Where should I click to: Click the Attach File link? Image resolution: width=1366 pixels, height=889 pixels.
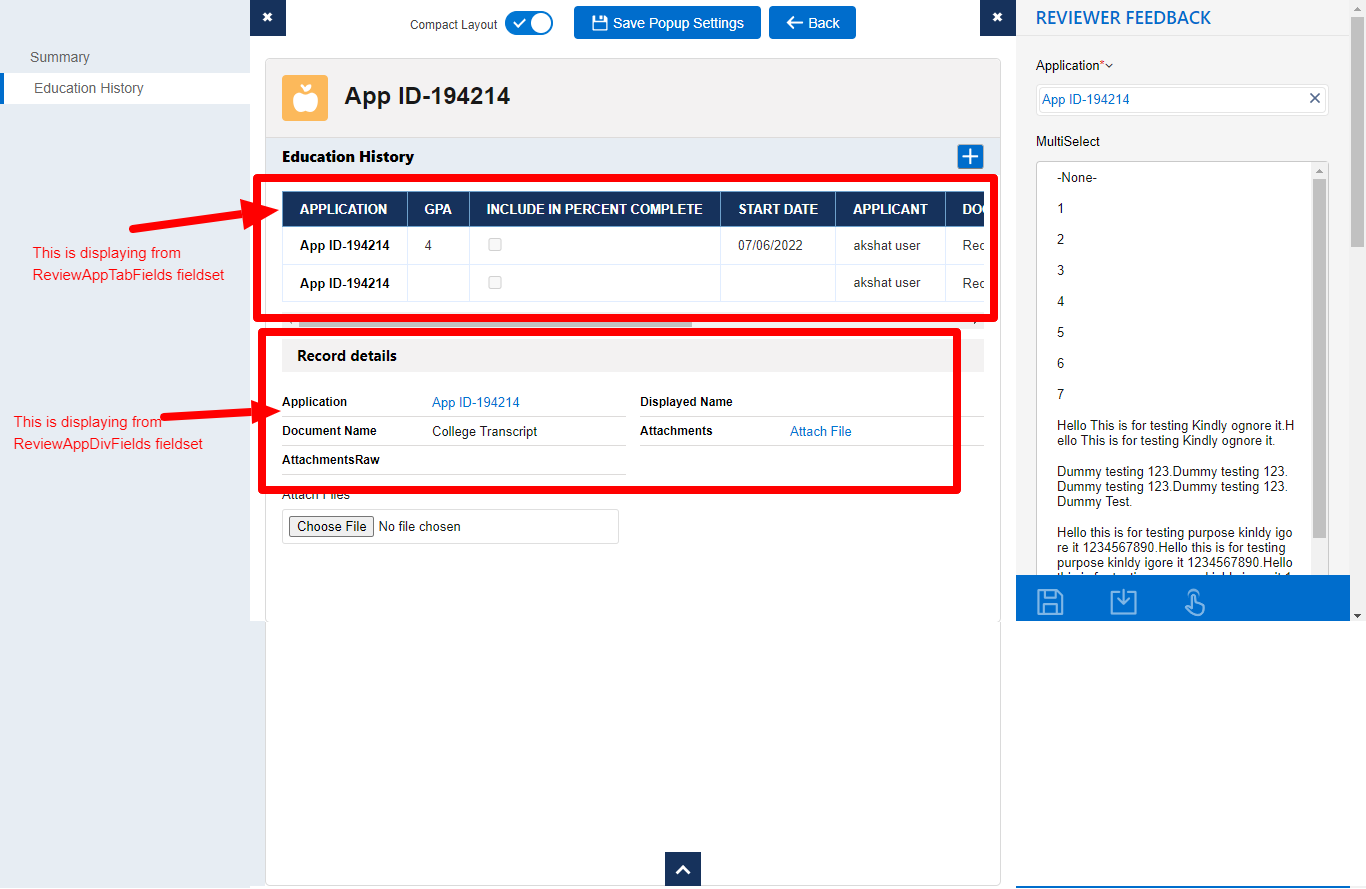point(820,431)
